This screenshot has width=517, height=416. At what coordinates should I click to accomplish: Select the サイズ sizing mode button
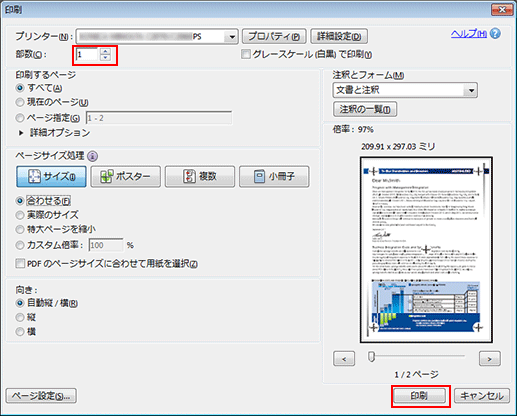(51, 176)
